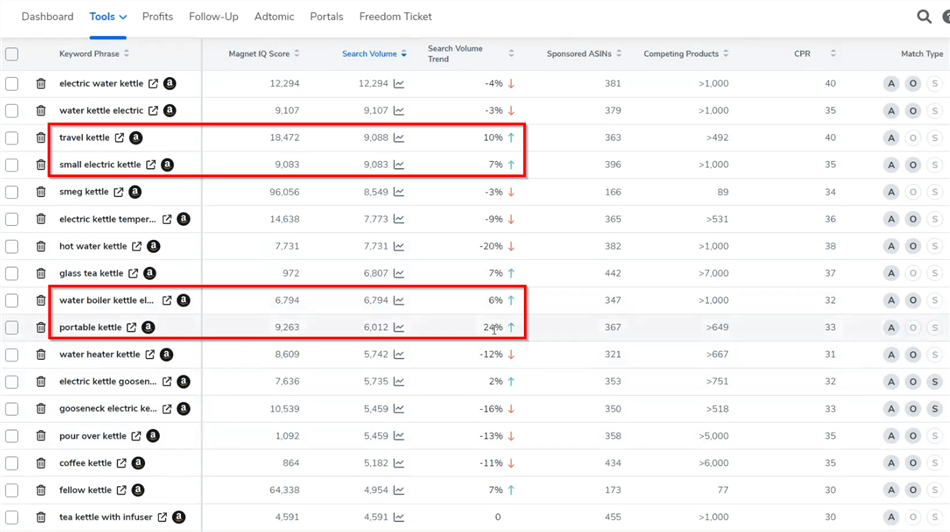Open the Portals page

327,17
